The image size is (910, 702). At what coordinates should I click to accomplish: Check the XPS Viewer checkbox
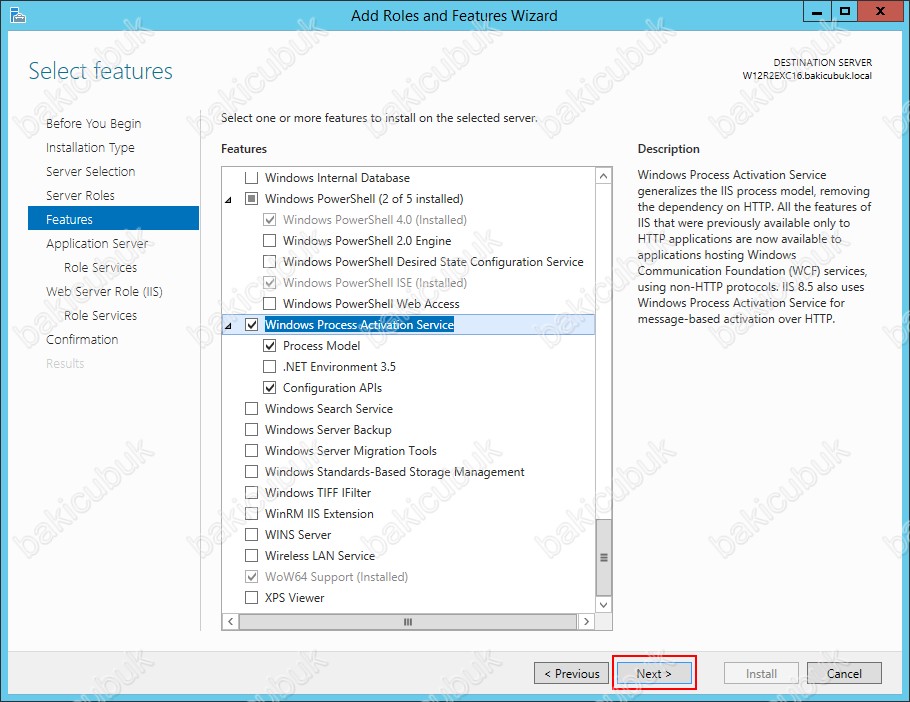coord(251,598)
